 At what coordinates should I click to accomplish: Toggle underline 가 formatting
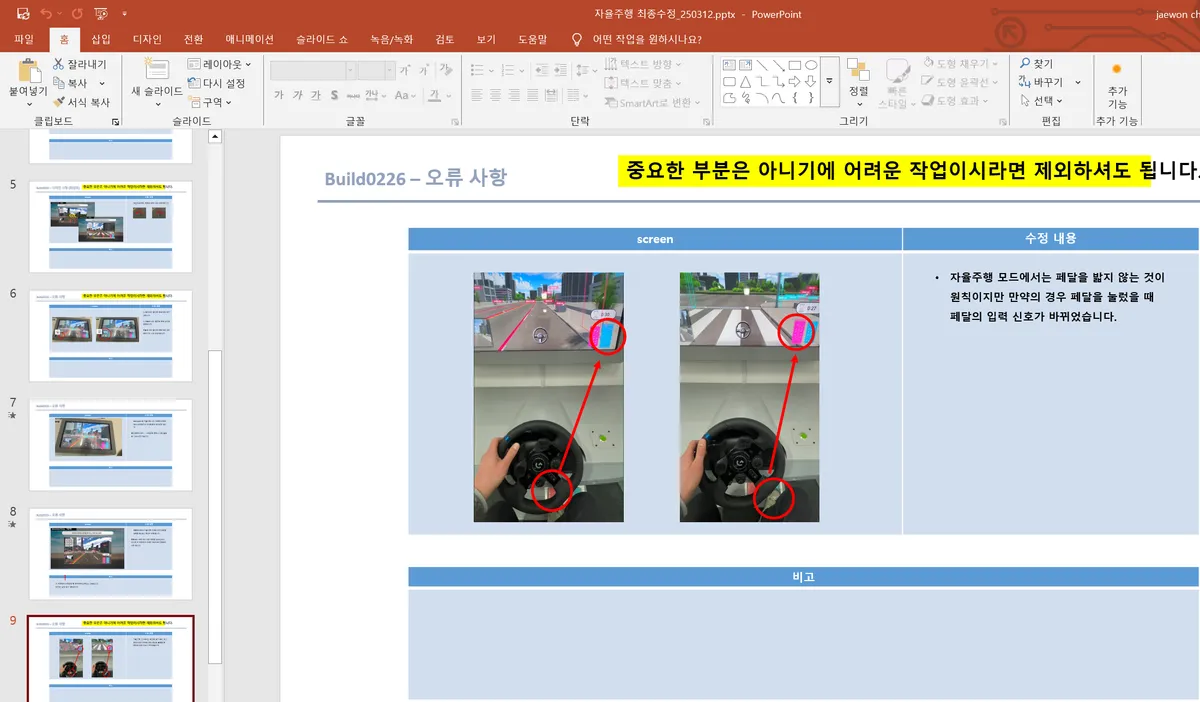(316, 96)
